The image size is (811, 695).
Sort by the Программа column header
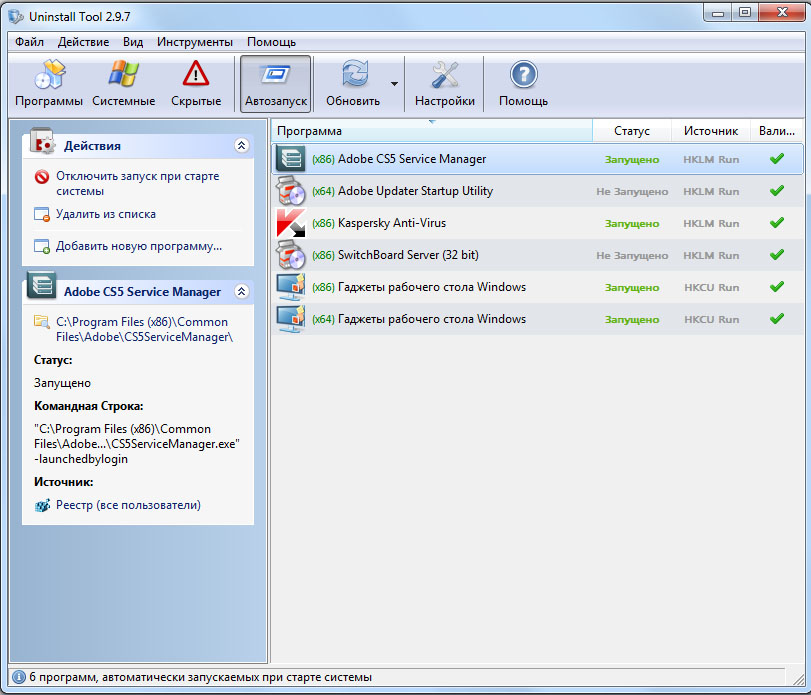(x=431, y=131)
